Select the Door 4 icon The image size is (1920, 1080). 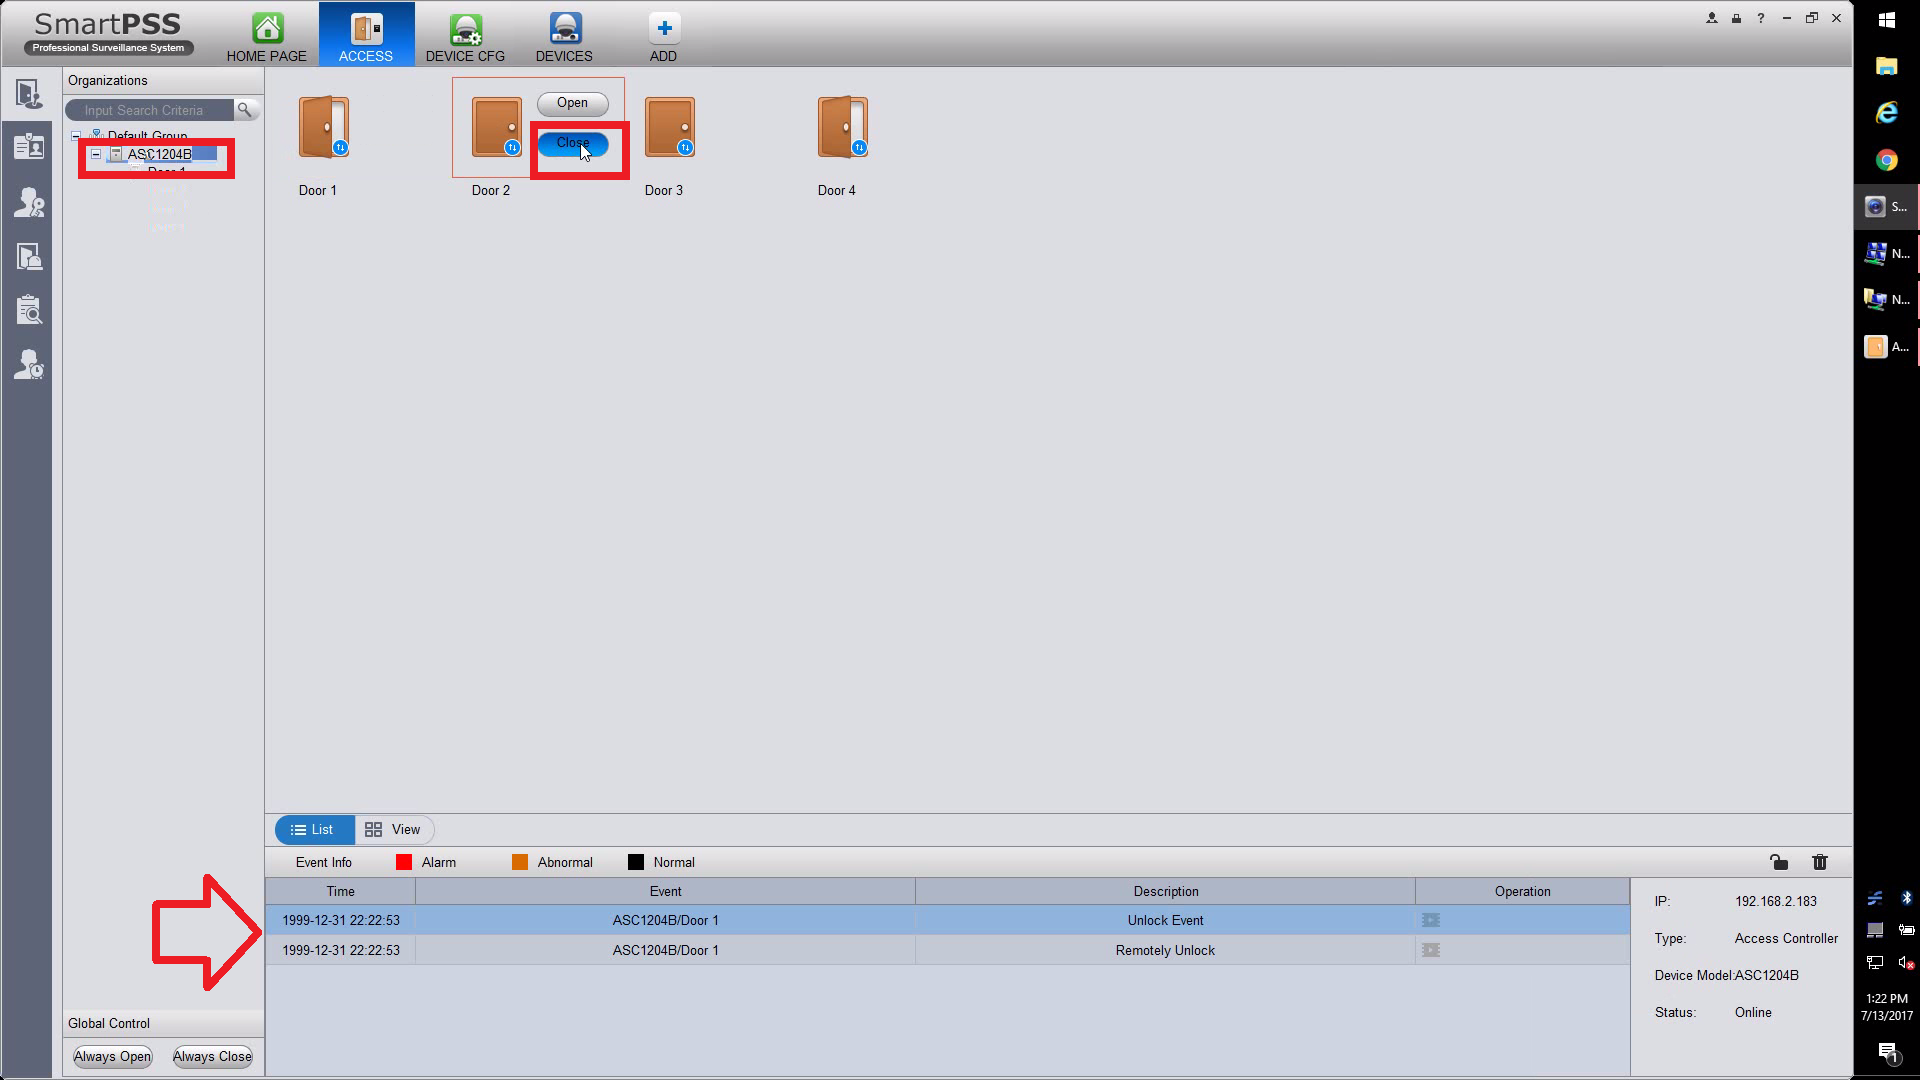(842, 128)
